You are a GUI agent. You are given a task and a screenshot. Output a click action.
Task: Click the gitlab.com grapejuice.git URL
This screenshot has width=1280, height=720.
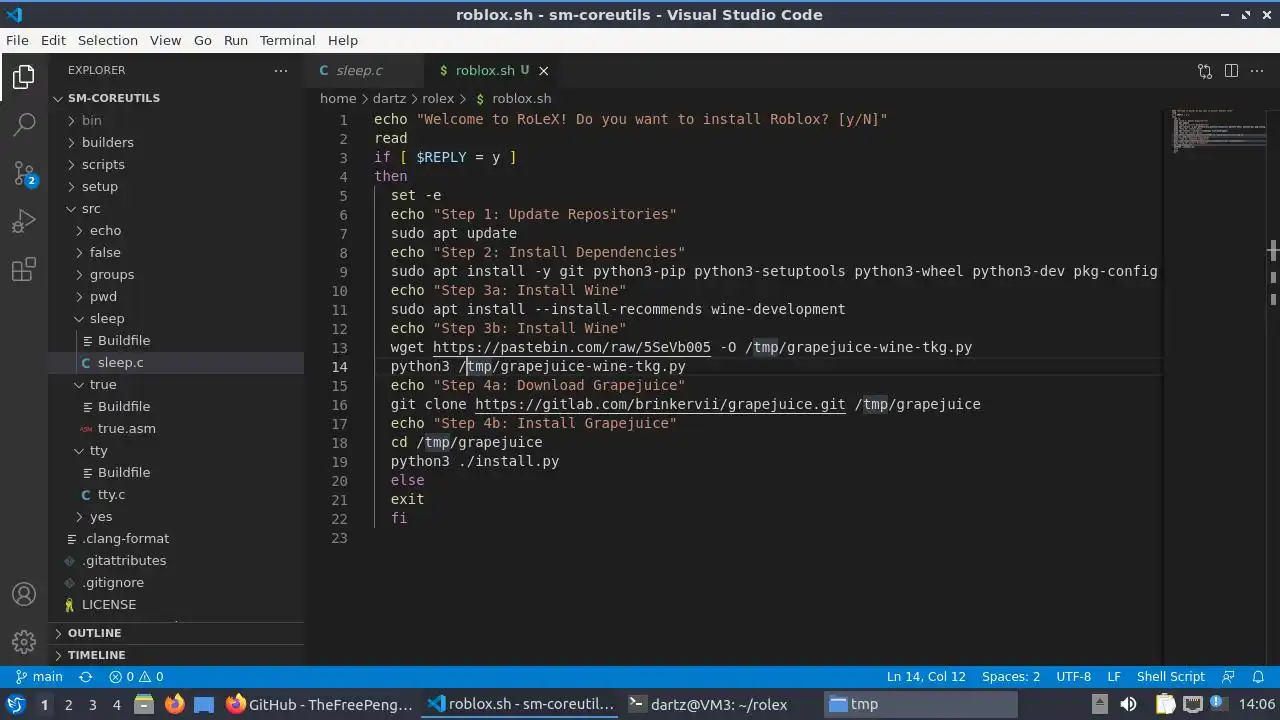(660, 404)
